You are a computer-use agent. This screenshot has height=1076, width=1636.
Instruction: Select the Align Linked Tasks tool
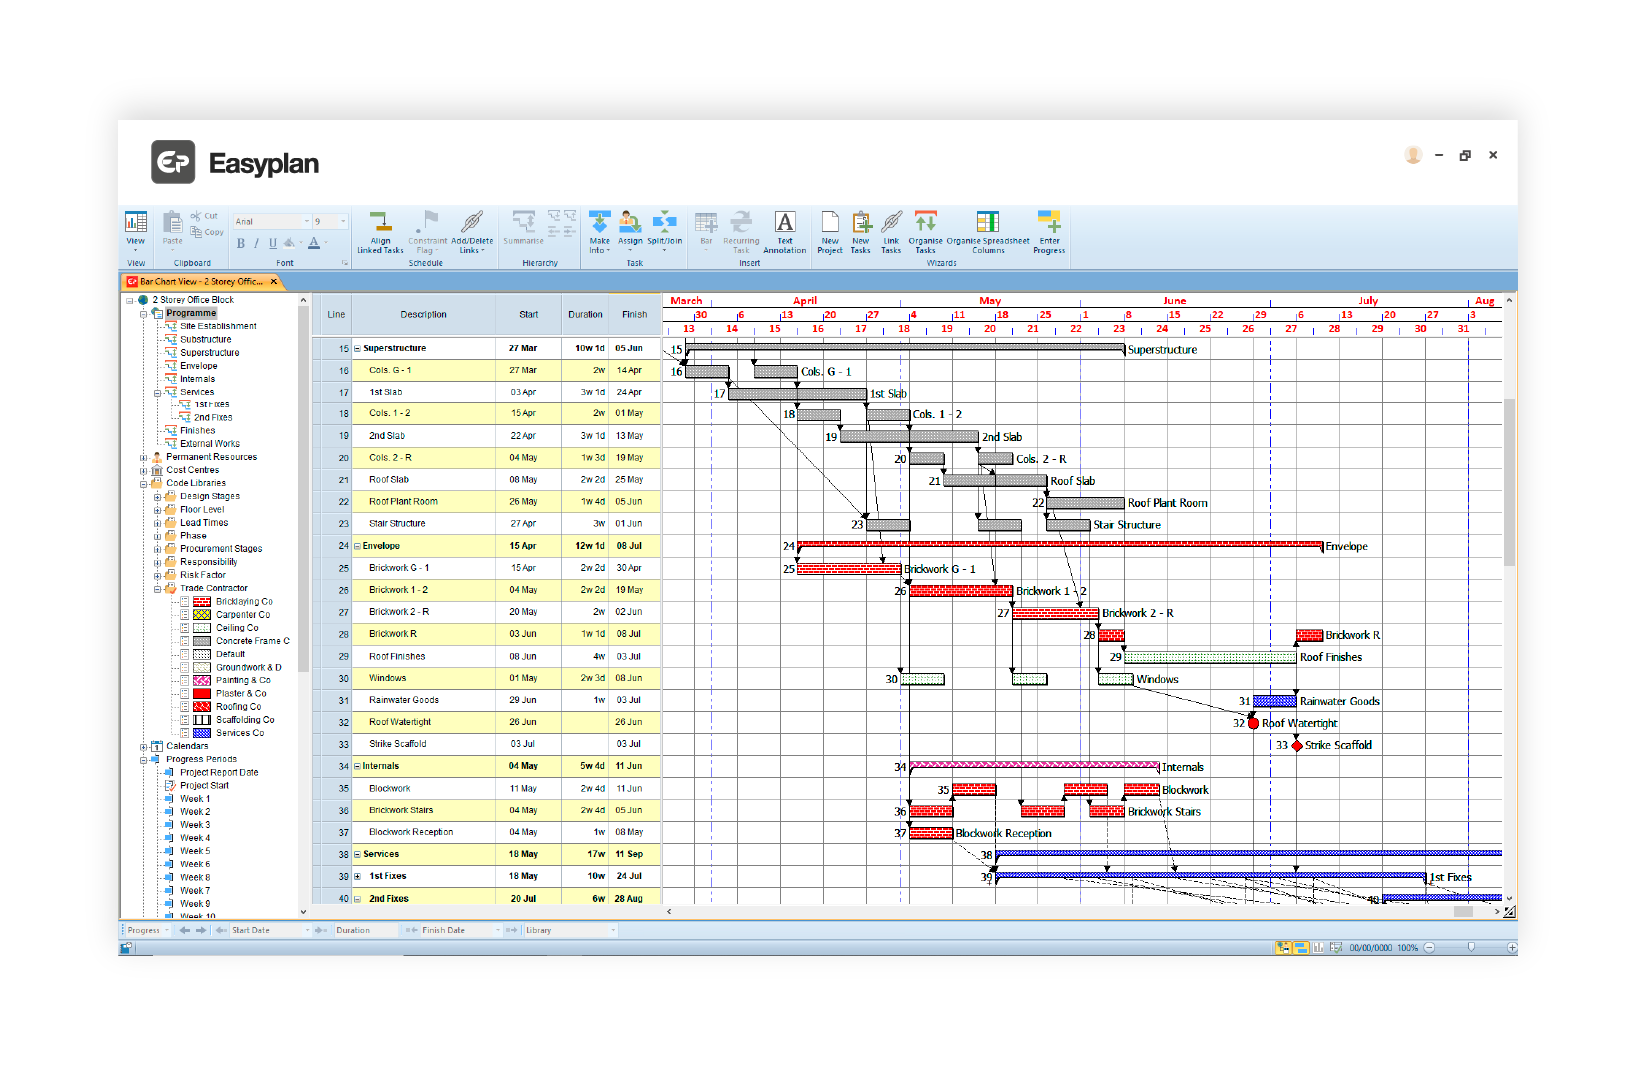pyautogui.click(x=380, y=230)
